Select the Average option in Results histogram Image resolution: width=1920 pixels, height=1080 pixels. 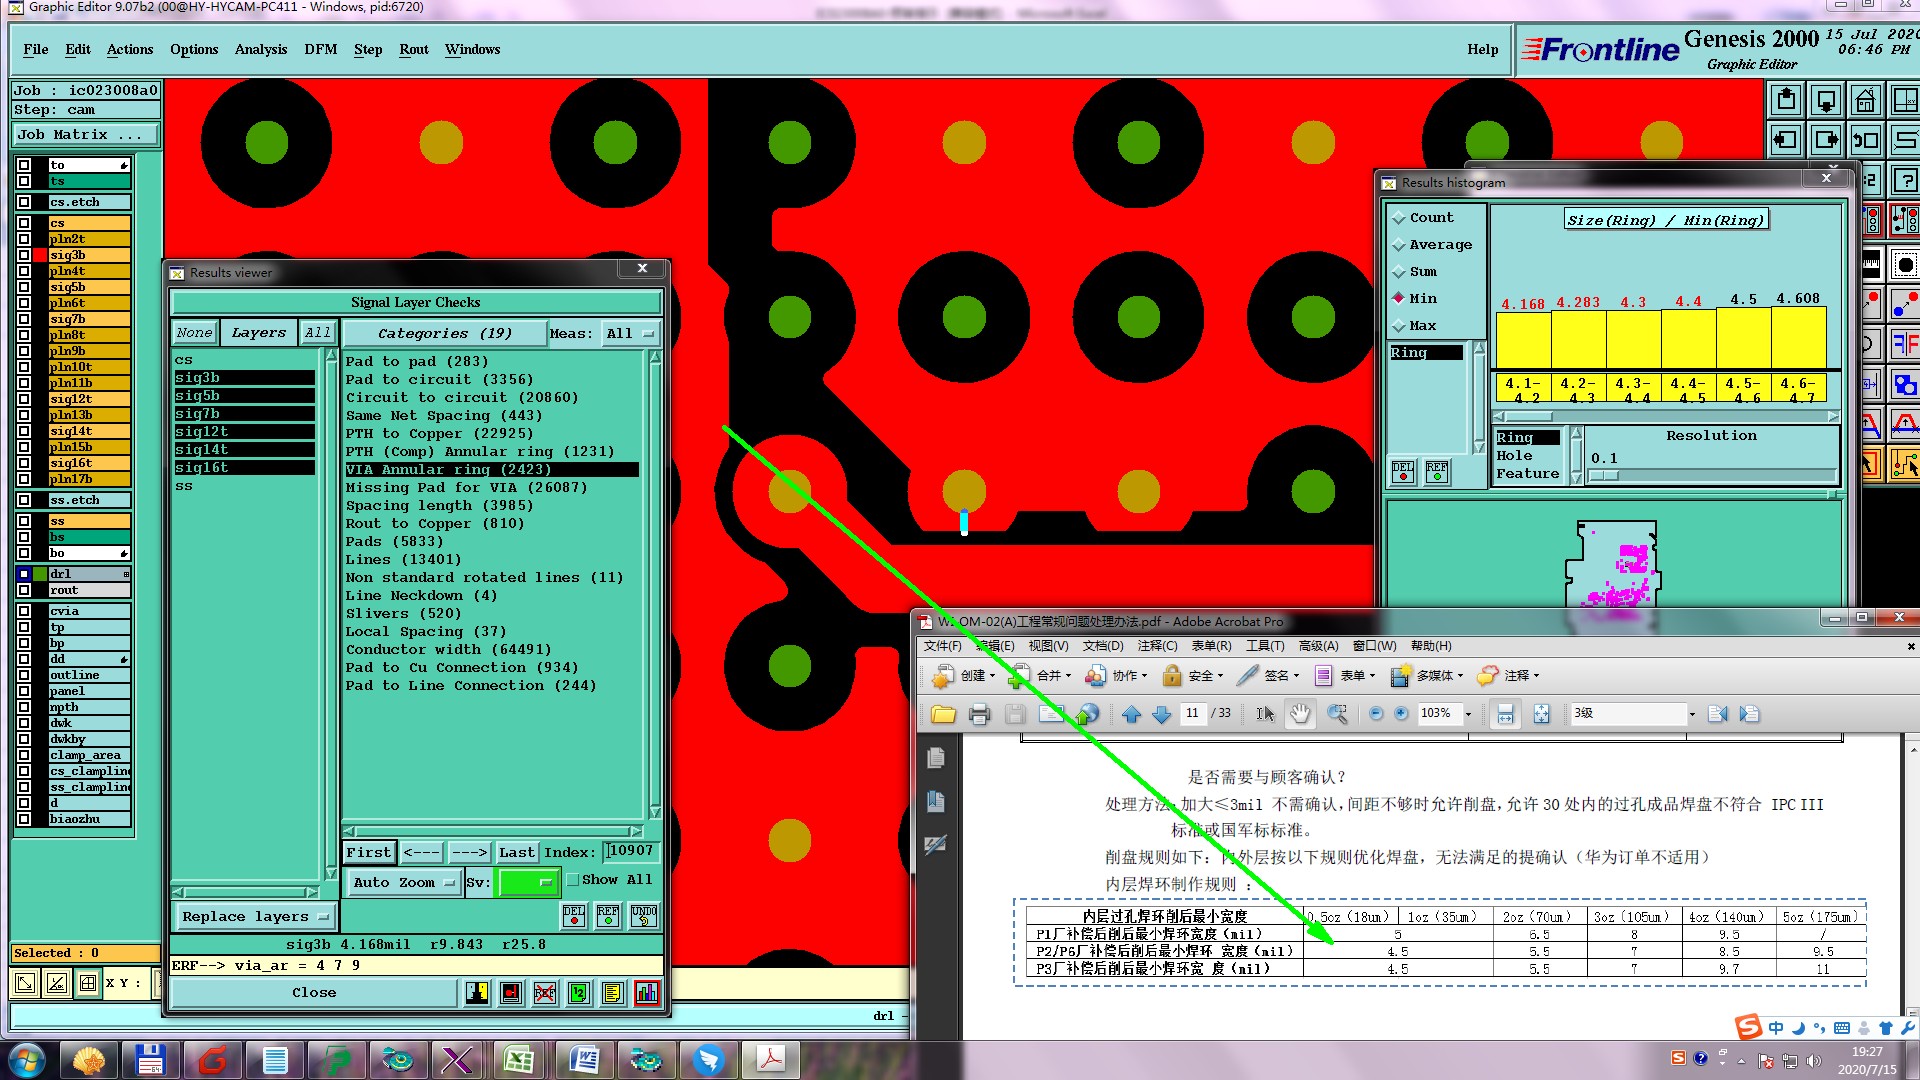pos(1399,245)
